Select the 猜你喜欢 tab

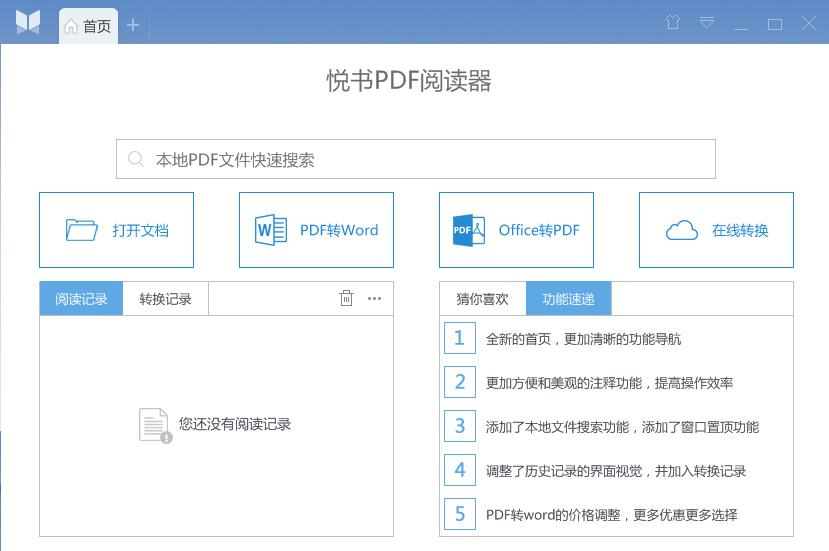482,299
